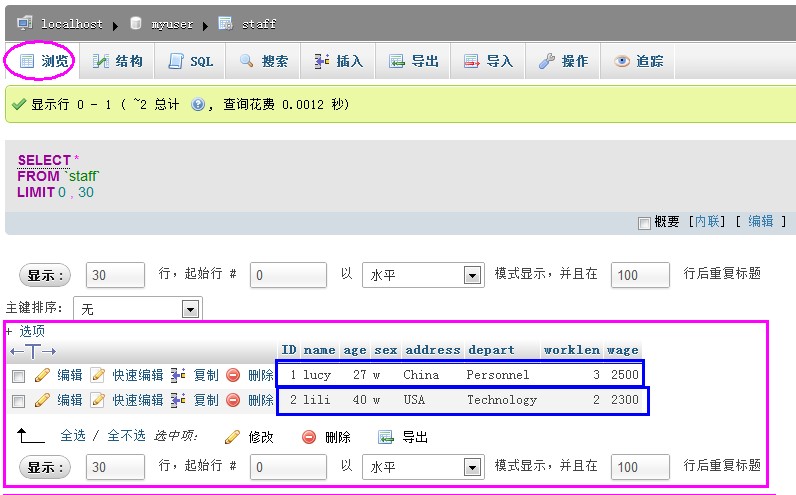Click the lower repeat headers field showing 100
The image size is (796, 495).
pyautogui.click(x=640, y=467)
